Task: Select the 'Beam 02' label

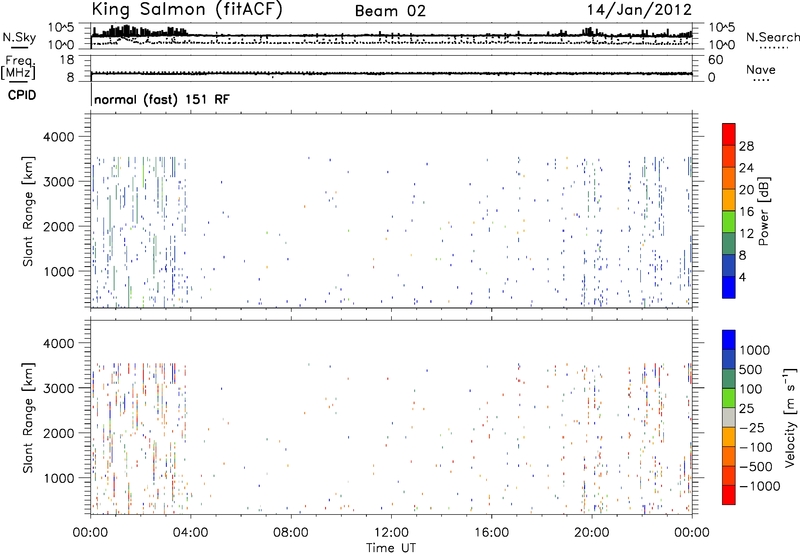Action: [390, 11]
